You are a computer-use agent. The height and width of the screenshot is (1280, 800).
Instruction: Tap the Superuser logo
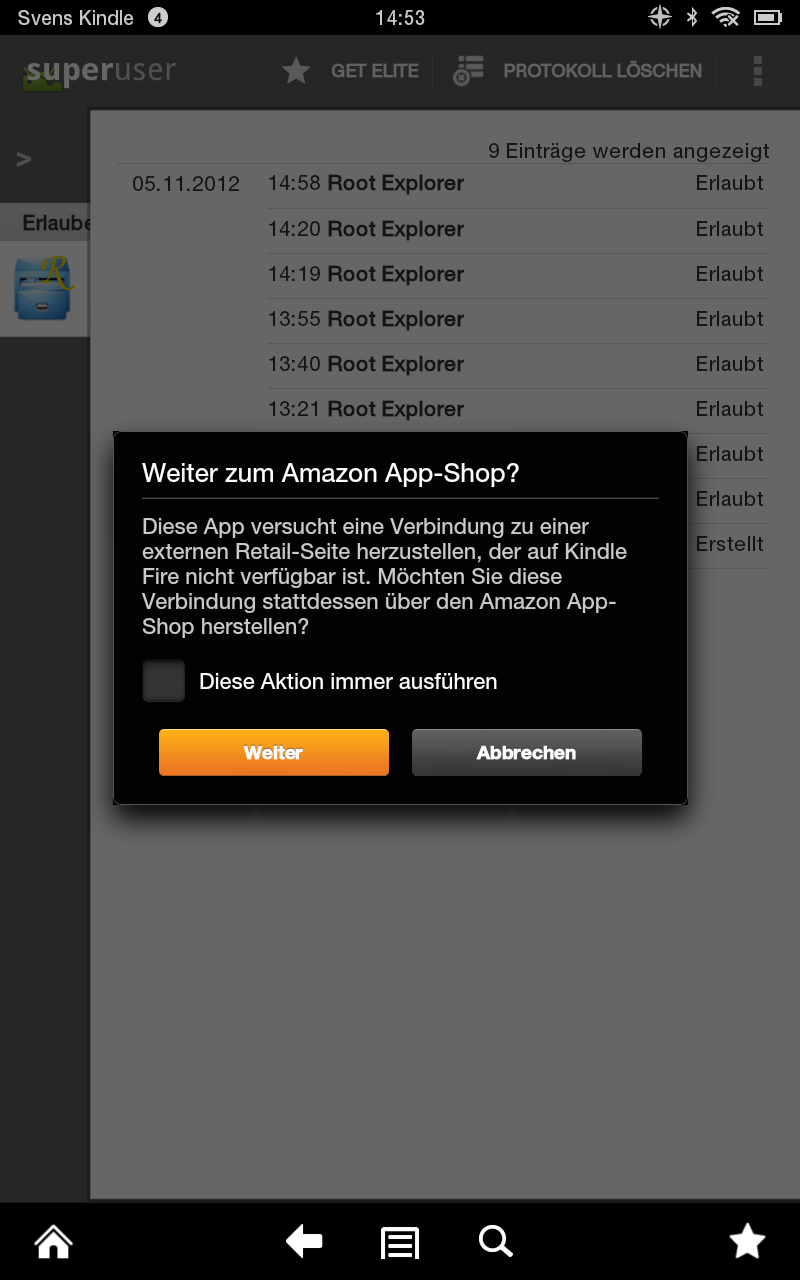point(100,72)
